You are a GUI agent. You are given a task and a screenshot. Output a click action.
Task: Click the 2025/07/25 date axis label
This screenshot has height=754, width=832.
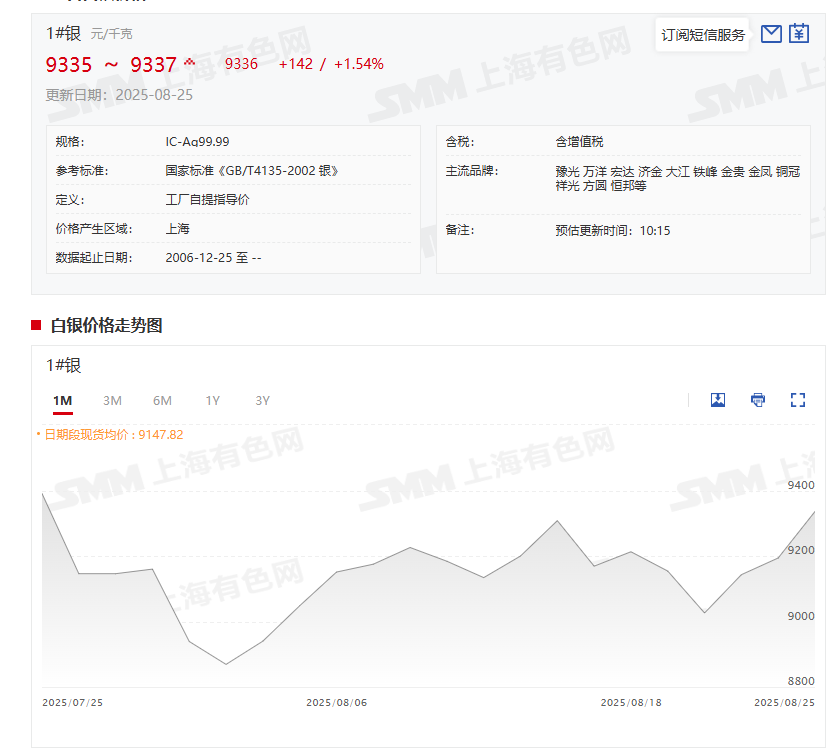tap(72, 703)
